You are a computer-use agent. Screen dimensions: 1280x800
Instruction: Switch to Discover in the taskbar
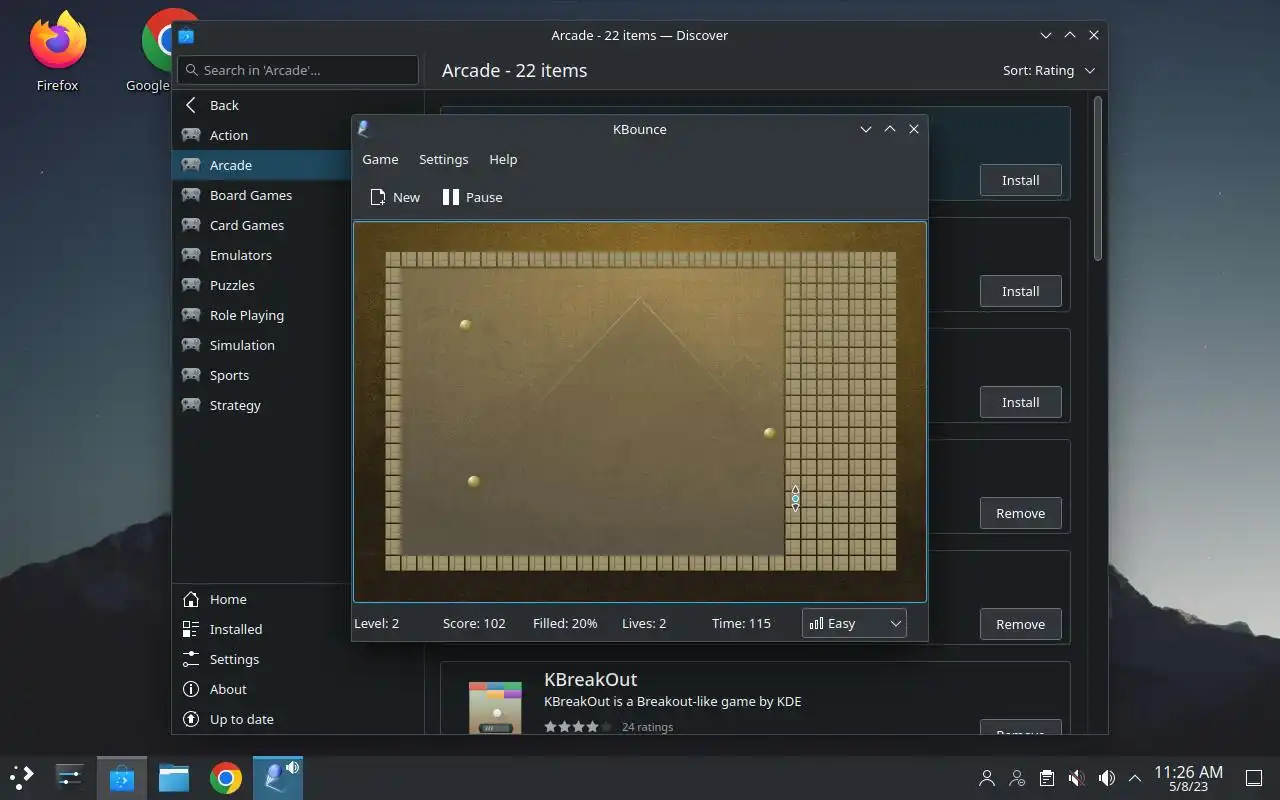[122, 777]
